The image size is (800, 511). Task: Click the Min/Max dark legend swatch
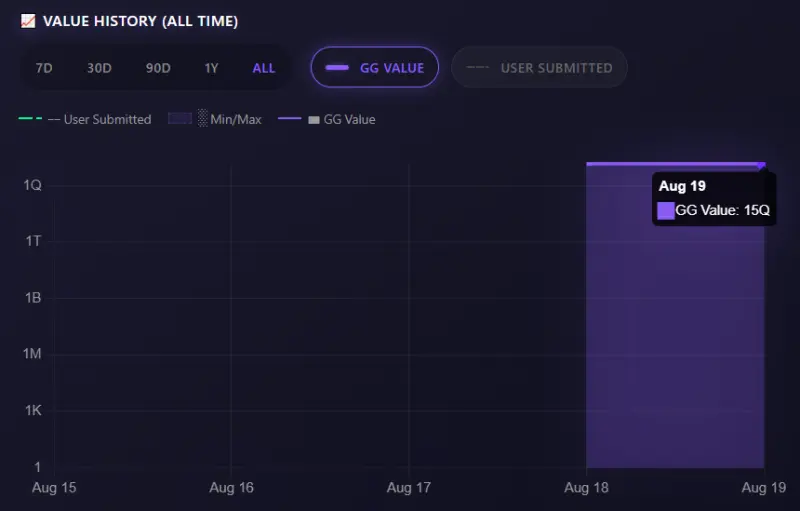click(x=180, y=118)
